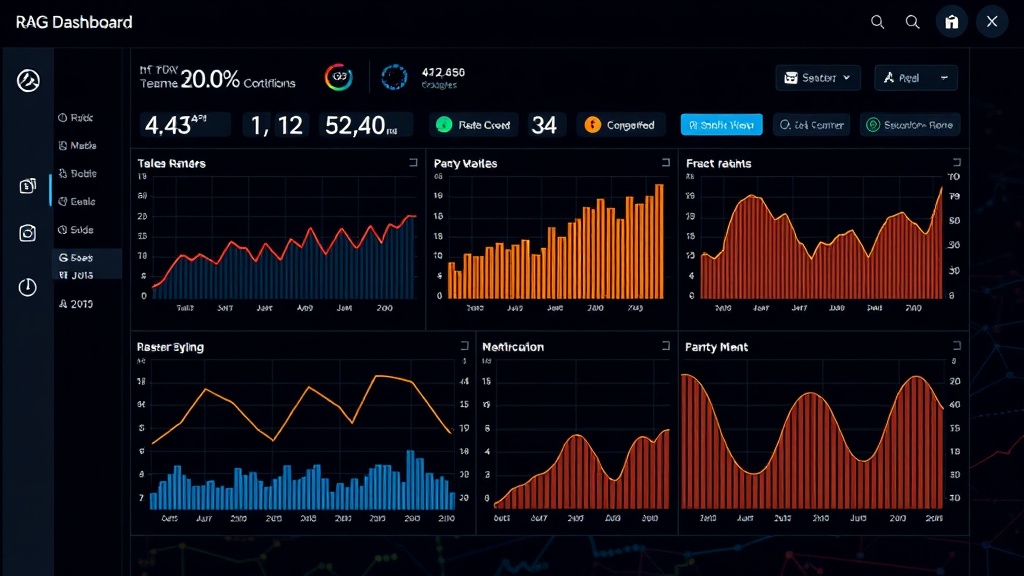The width and height of the screenshot is (1024, 576).
Task: Click the 1, 12 stat tile
Action: click(277, 125)
